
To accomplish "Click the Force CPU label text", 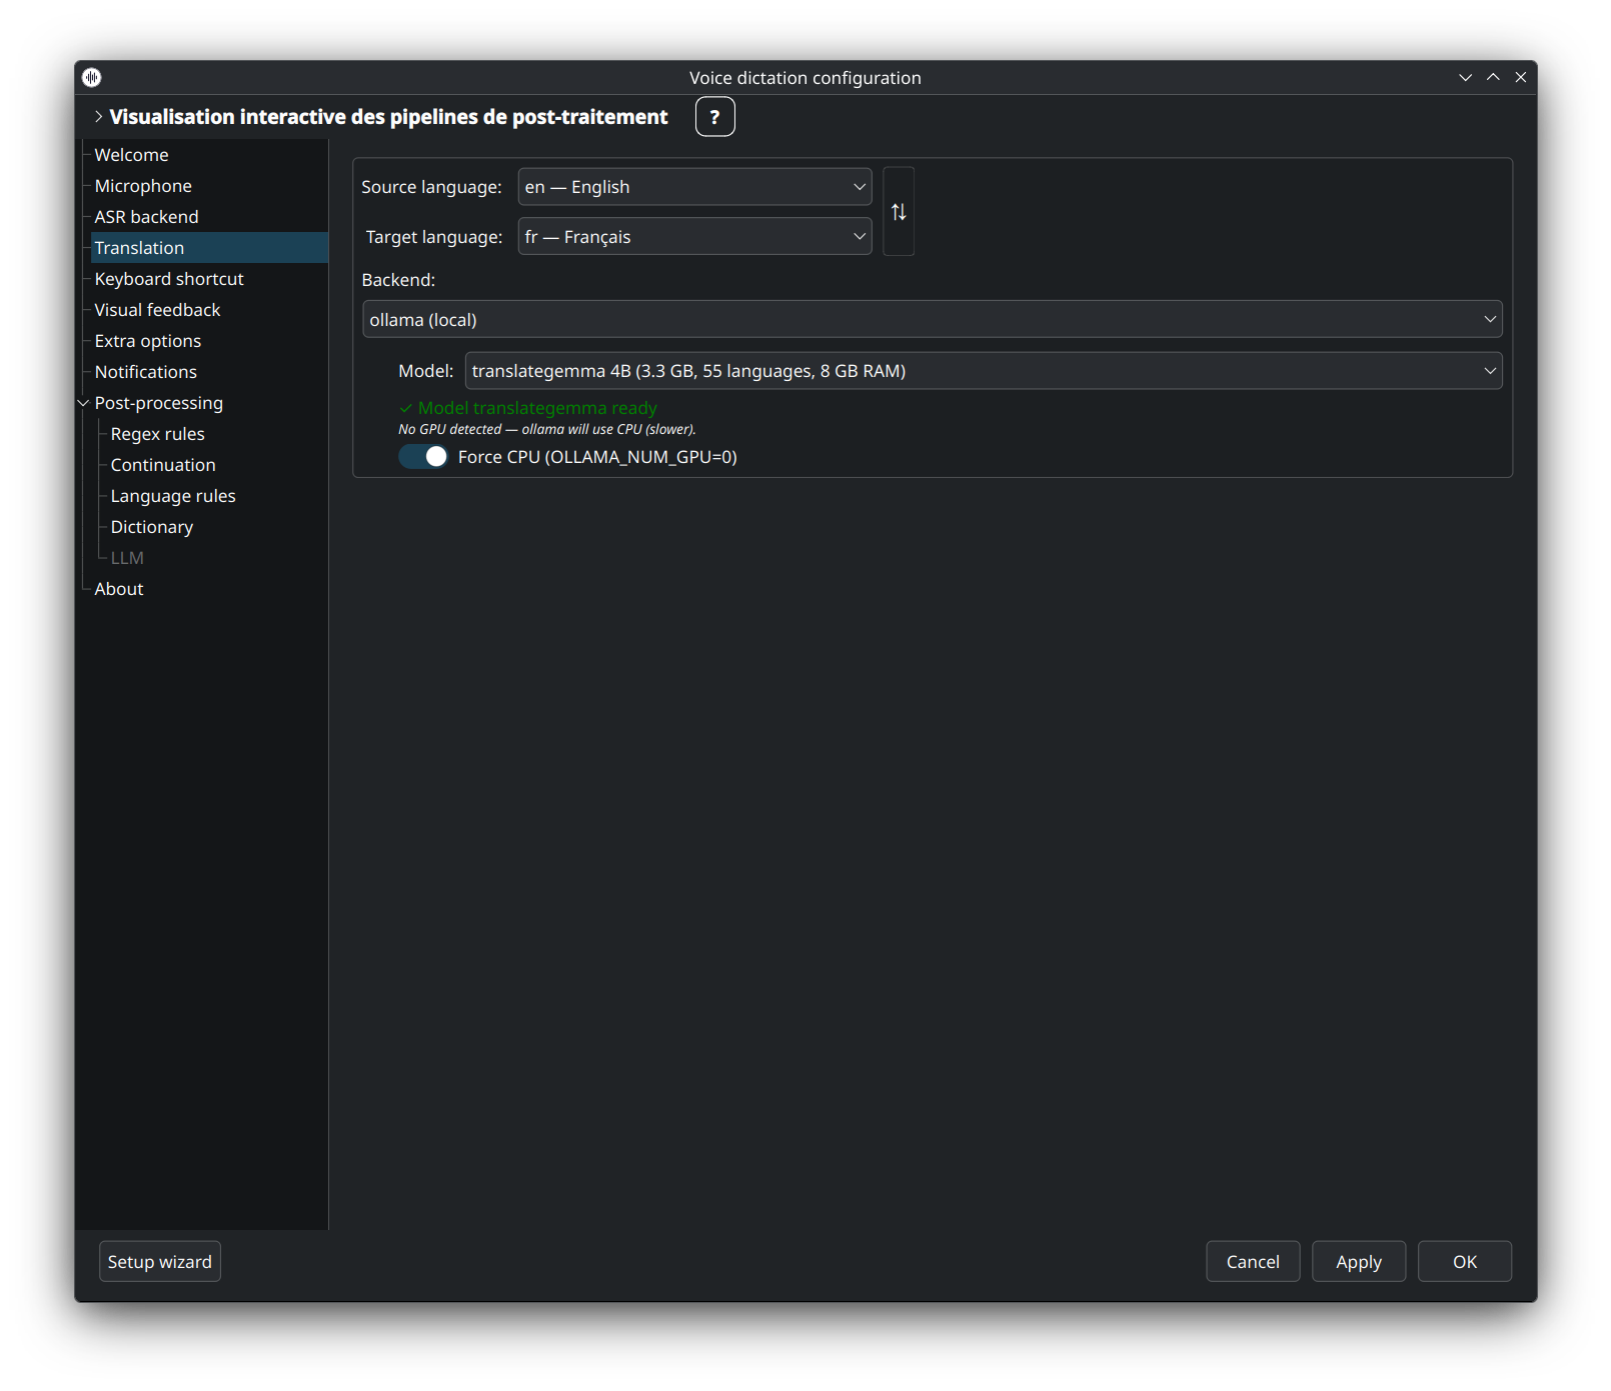I will [x=597, y=457].
